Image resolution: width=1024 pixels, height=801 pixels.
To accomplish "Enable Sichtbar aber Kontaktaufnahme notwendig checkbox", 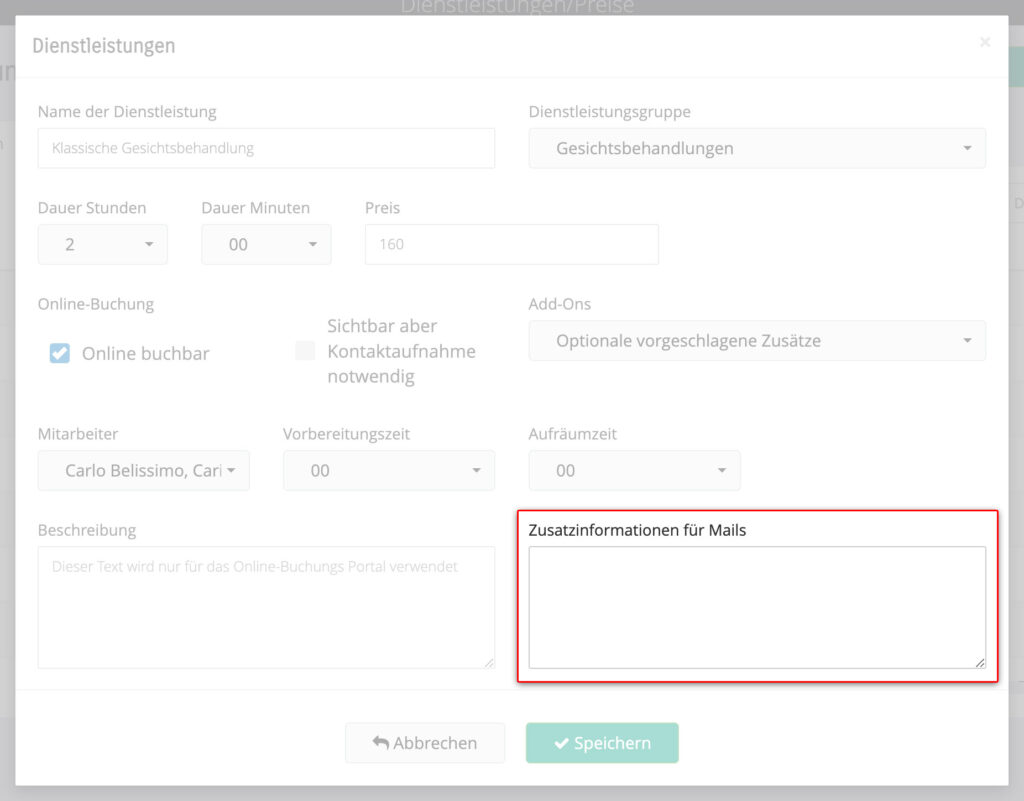I will pyautogui.click(x=305, y=351).
